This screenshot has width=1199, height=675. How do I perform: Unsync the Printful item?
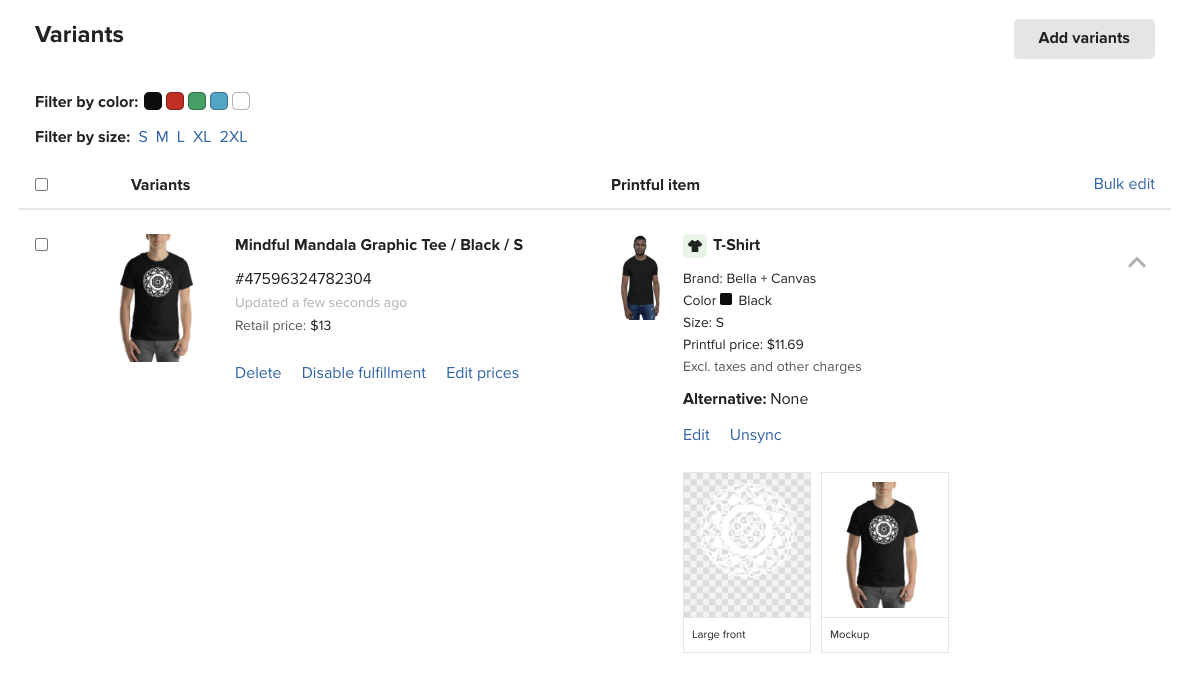pyautogui.click(x=756, y=435)
